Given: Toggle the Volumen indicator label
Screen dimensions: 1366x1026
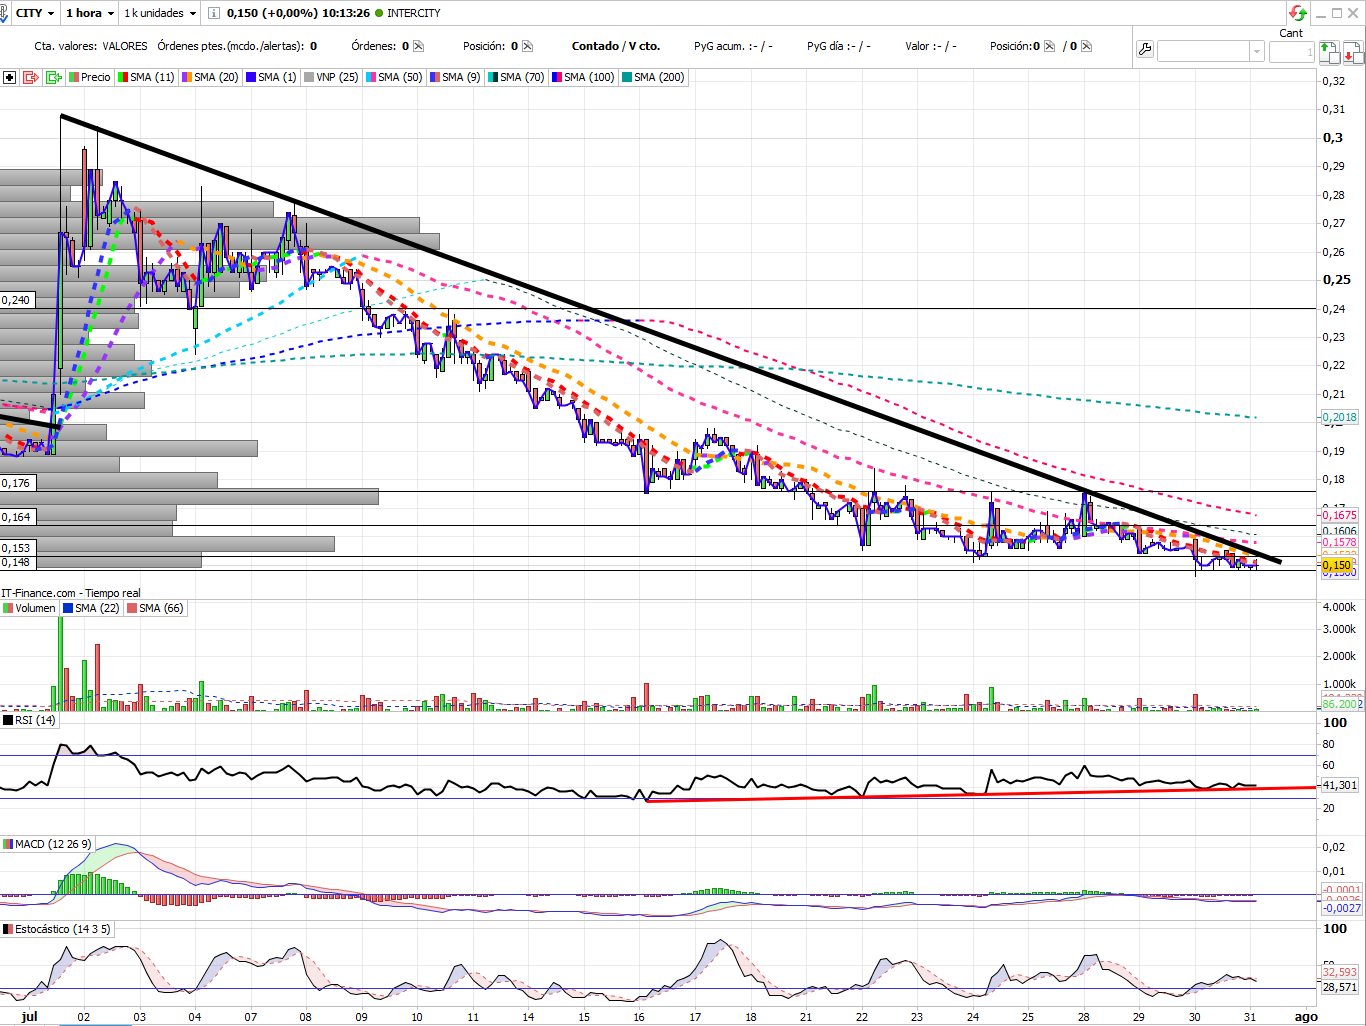Looking at the screenshot, I should [30, 608].
